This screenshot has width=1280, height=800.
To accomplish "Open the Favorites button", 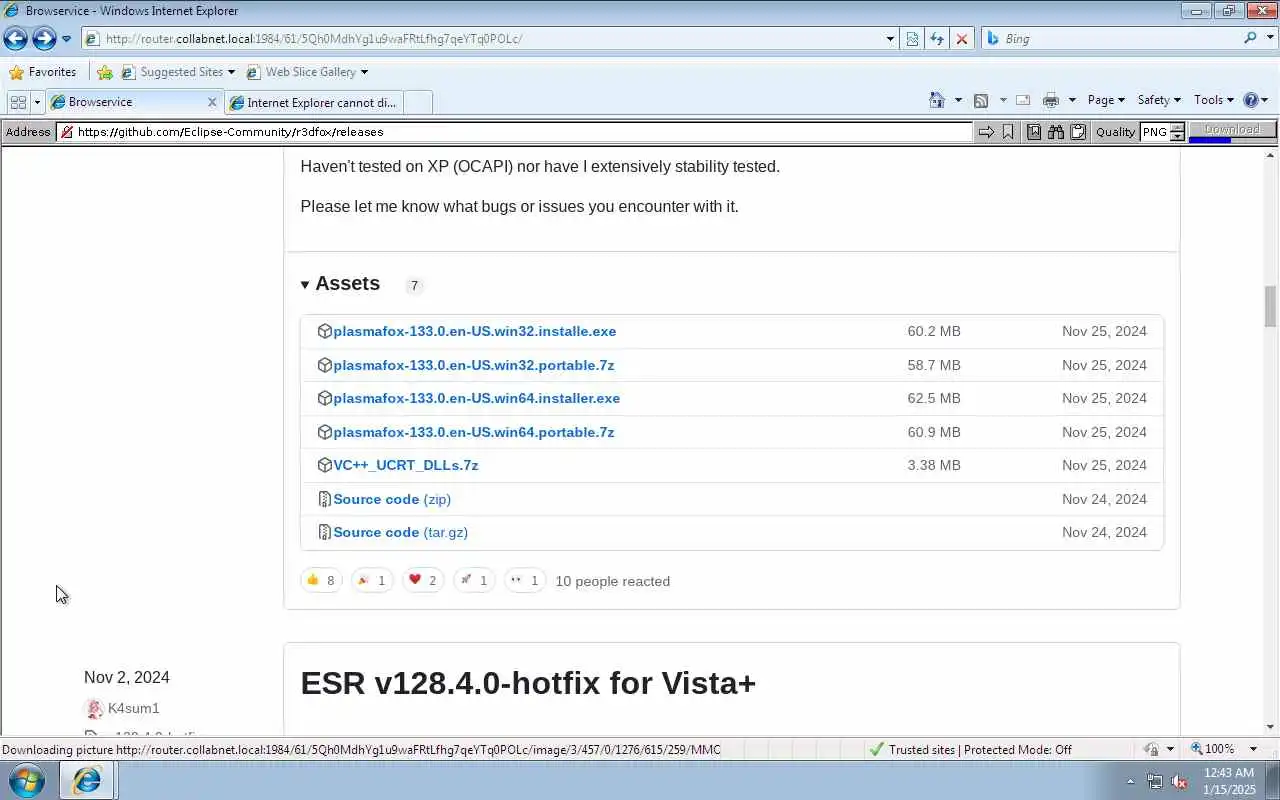I will coord(43,72).
